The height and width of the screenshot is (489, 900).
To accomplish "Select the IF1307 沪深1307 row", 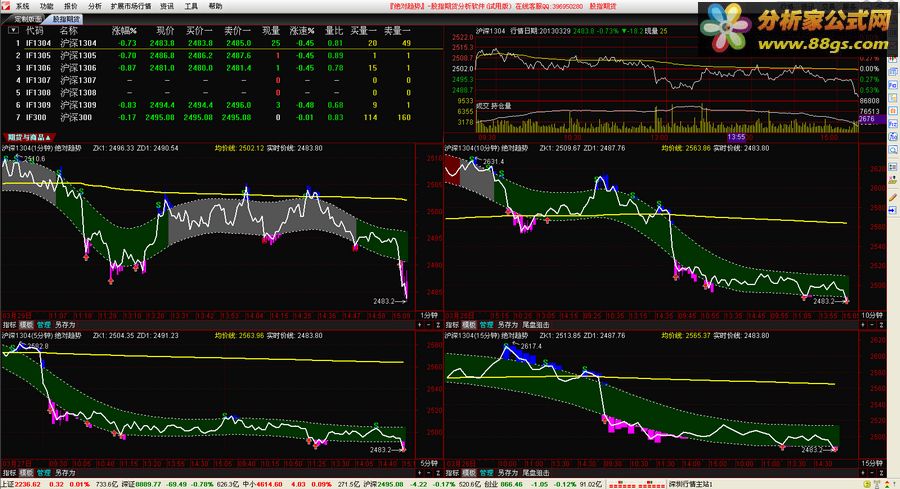I will point(222,80).
